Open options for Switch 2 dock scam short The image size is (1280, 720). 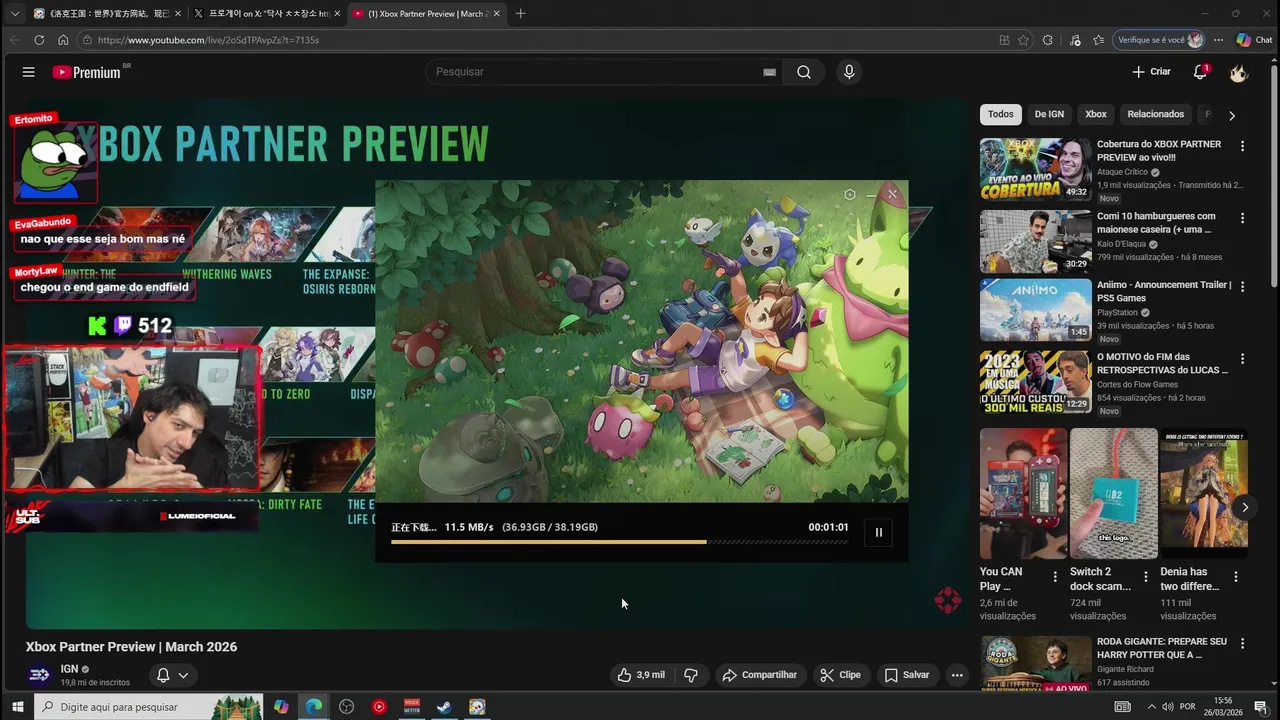[x=1145, y=577]
